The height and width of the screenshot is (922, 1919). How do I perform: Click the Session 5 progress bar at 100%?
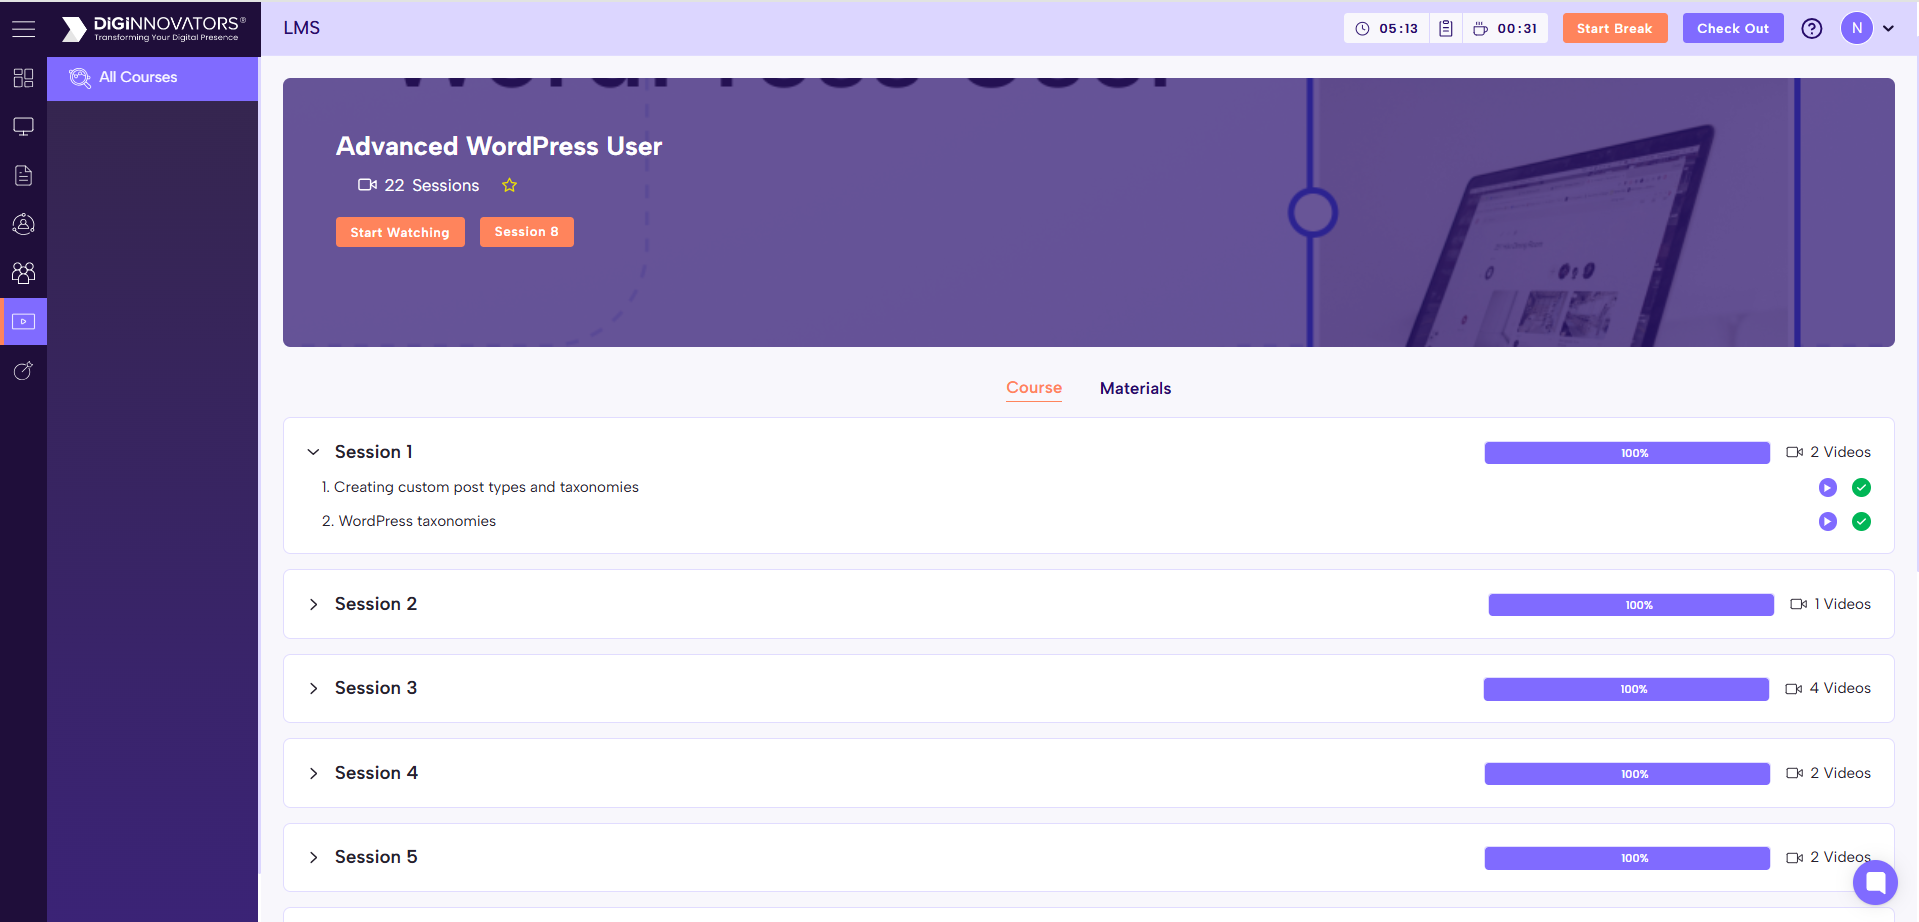pyautogui.click(x=1627, y=858)
